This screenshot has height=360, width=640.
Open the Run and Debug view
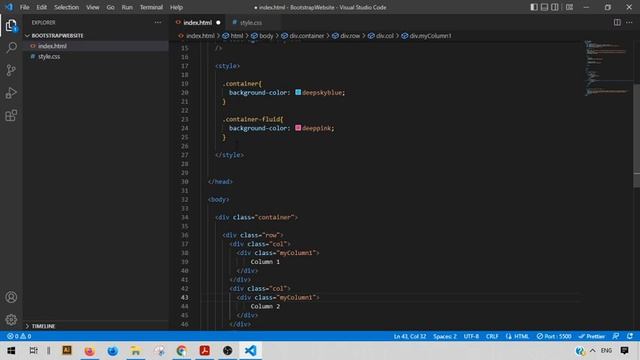click(11, 93)
